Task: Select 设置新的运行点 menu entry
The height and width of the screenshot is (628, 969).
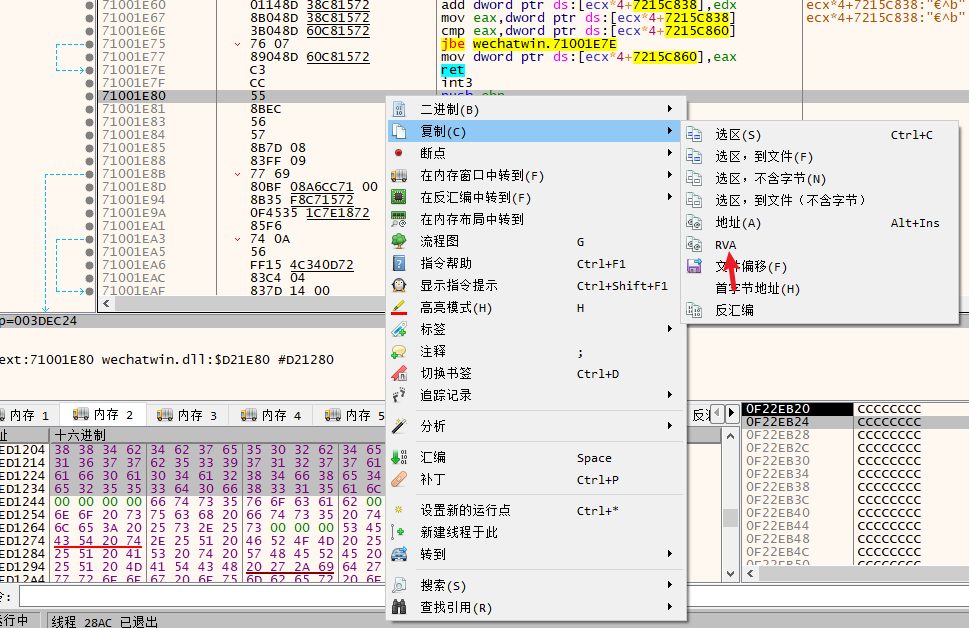Action: point(467,510)
